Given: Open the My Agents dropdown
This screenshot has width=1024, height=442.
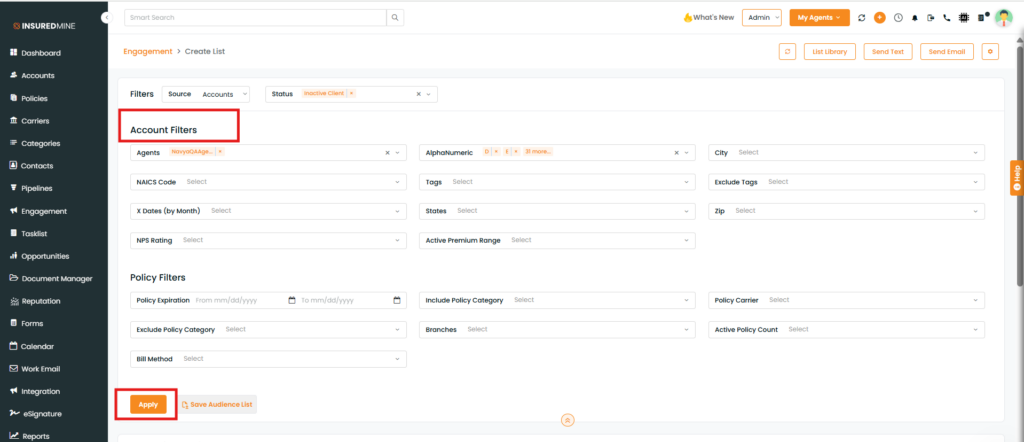Looking at the screenshot, I should [x=819, y=18].
